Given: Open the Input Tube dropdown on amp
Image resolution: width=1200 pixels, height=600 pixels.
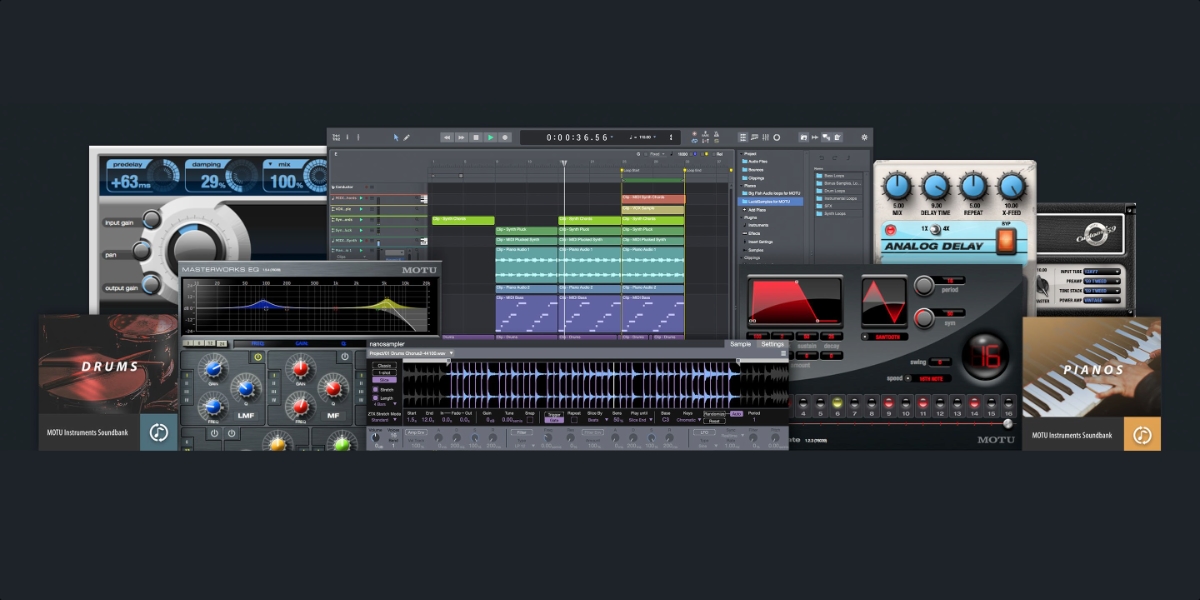Looking at the screenshot, I should [x=1102, y=271].
